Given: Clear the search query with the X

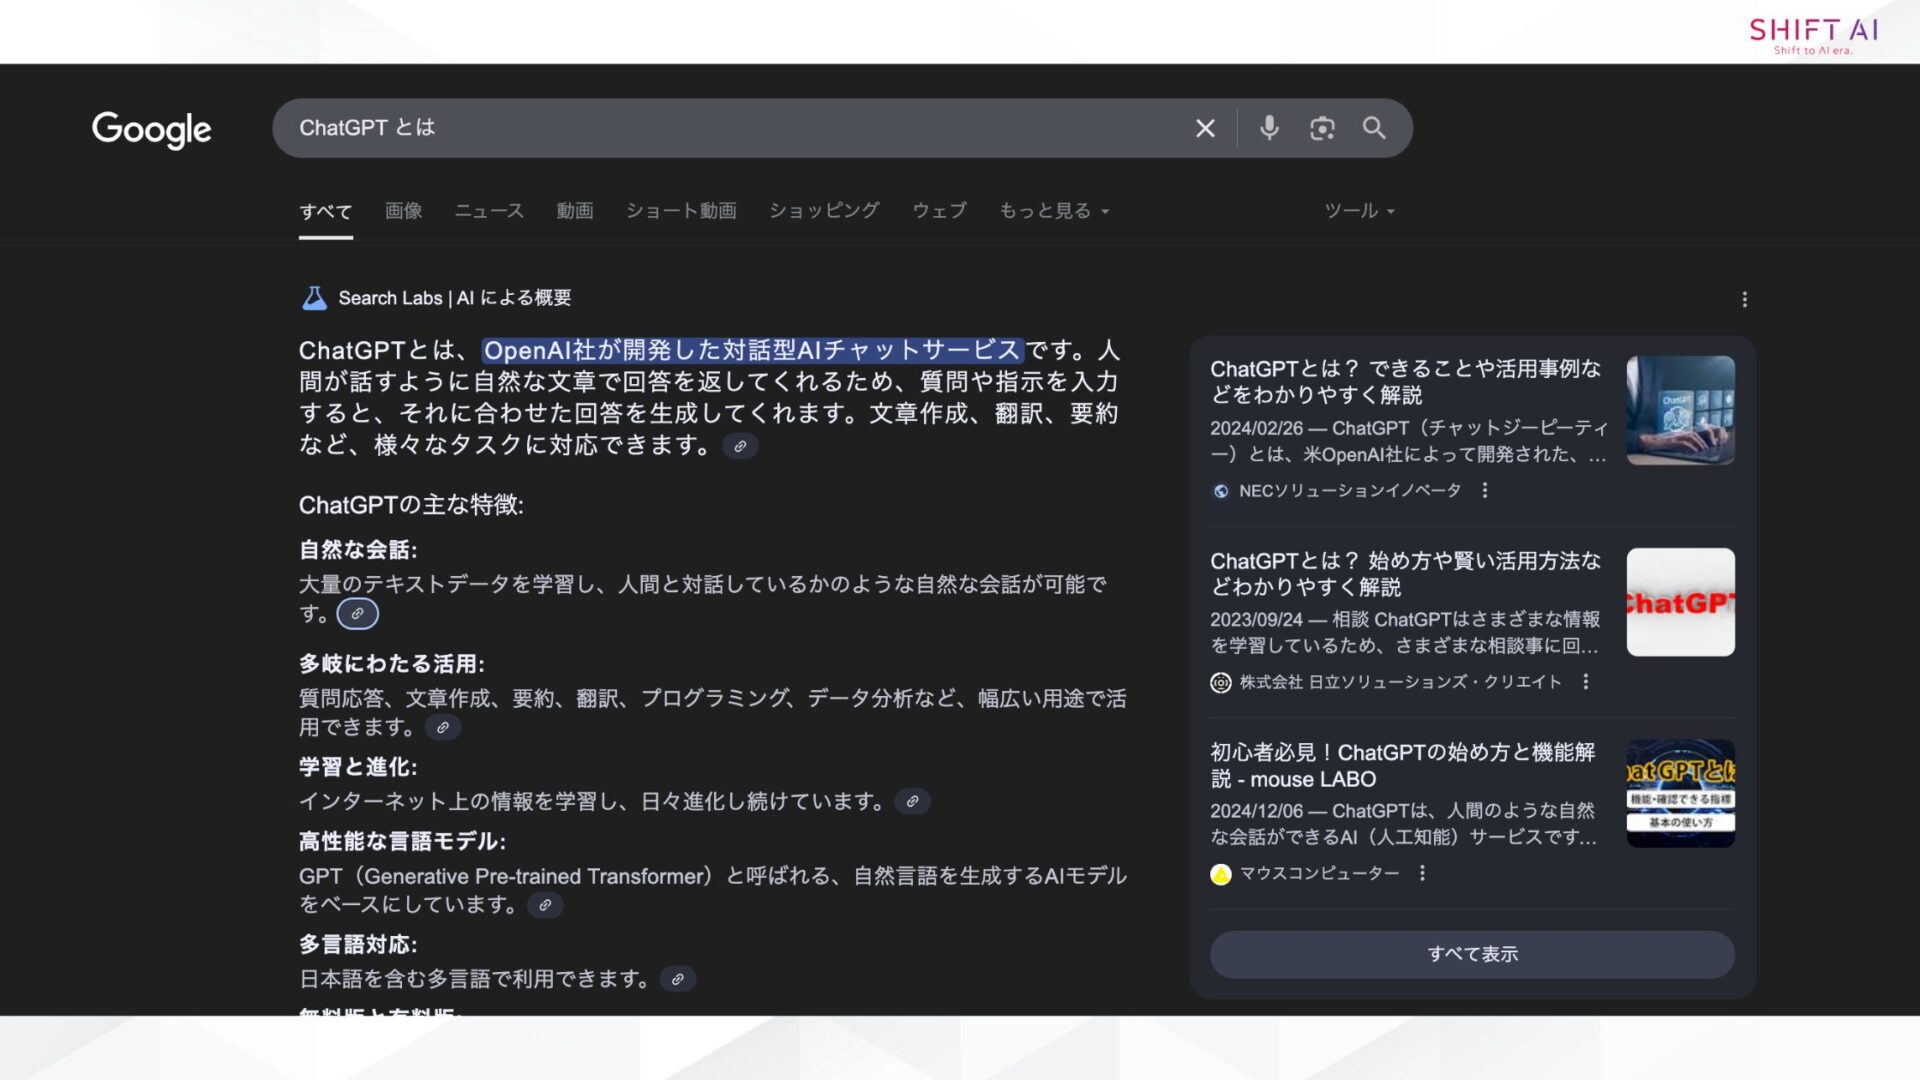Looking at the screenshot, I should 1205,128.
